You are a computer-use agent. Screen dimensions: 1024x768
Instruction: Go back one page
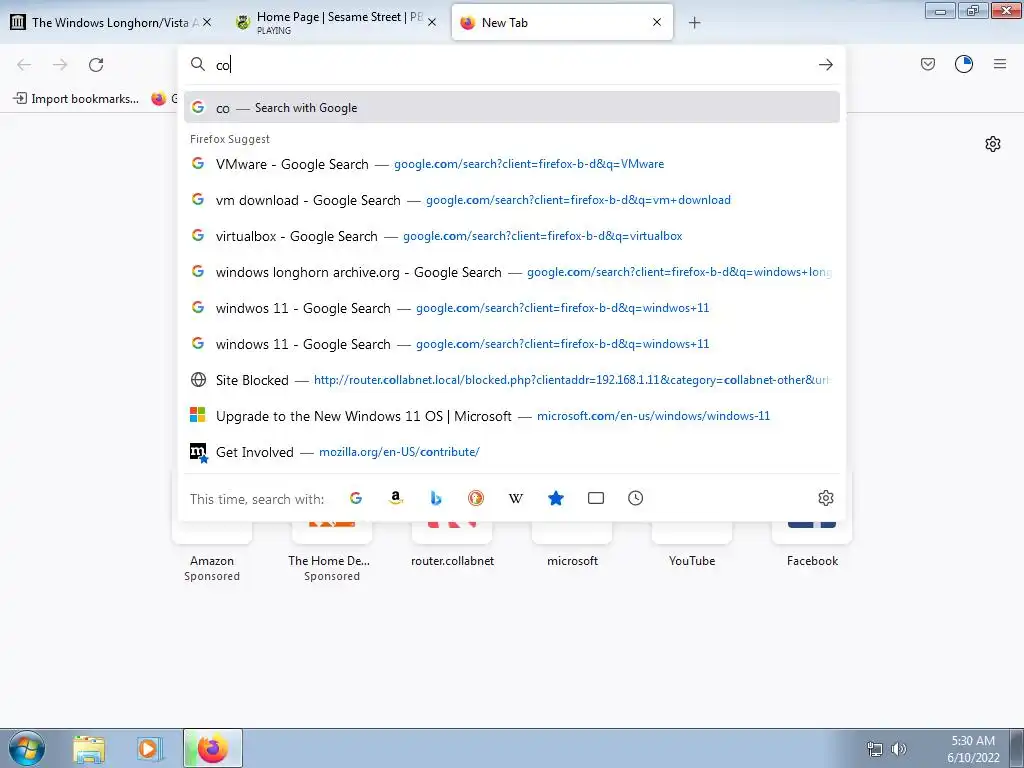[x=24, y=65]
